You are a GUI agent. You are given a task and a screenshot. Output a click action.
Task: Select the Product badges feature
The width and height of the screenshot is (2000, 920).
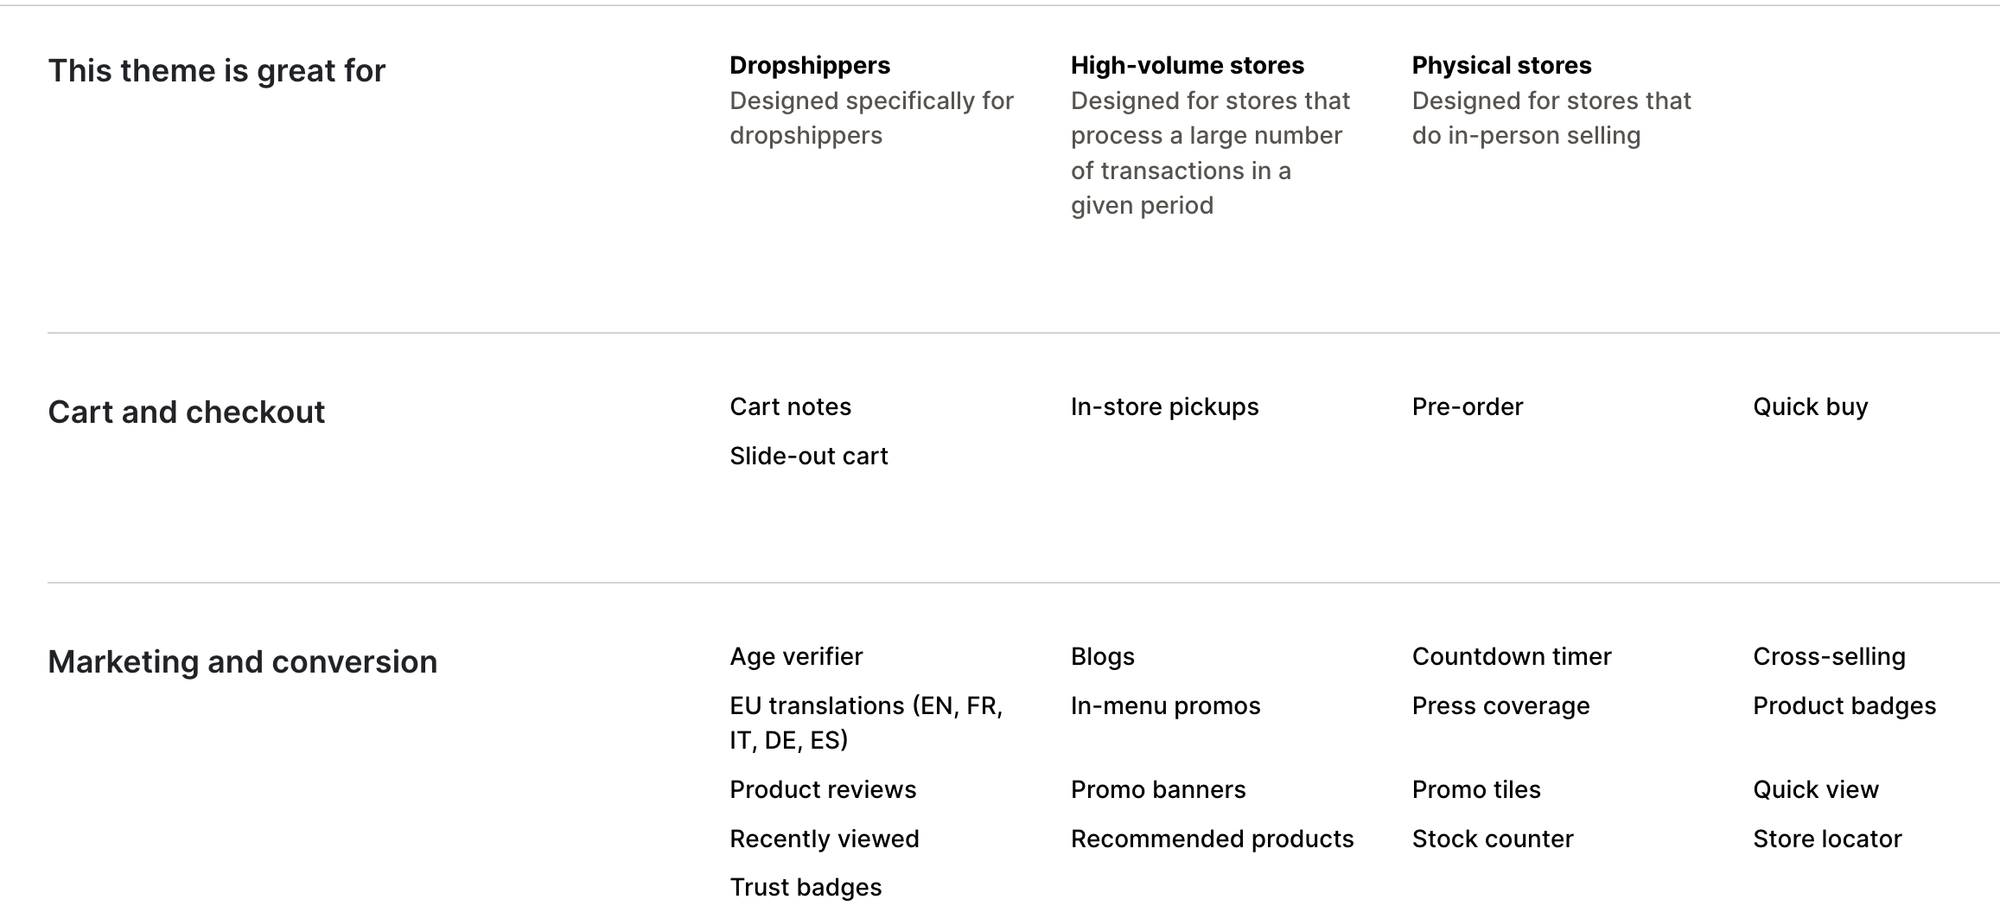(x=1844, y=706)
